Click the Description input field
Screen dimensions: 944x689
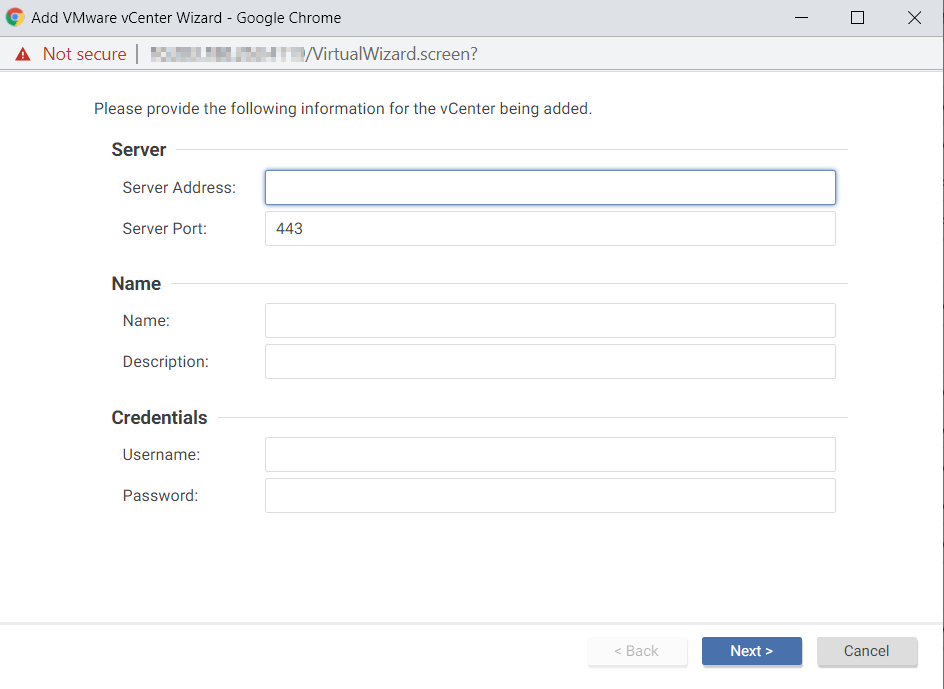[x=550, y=361]
